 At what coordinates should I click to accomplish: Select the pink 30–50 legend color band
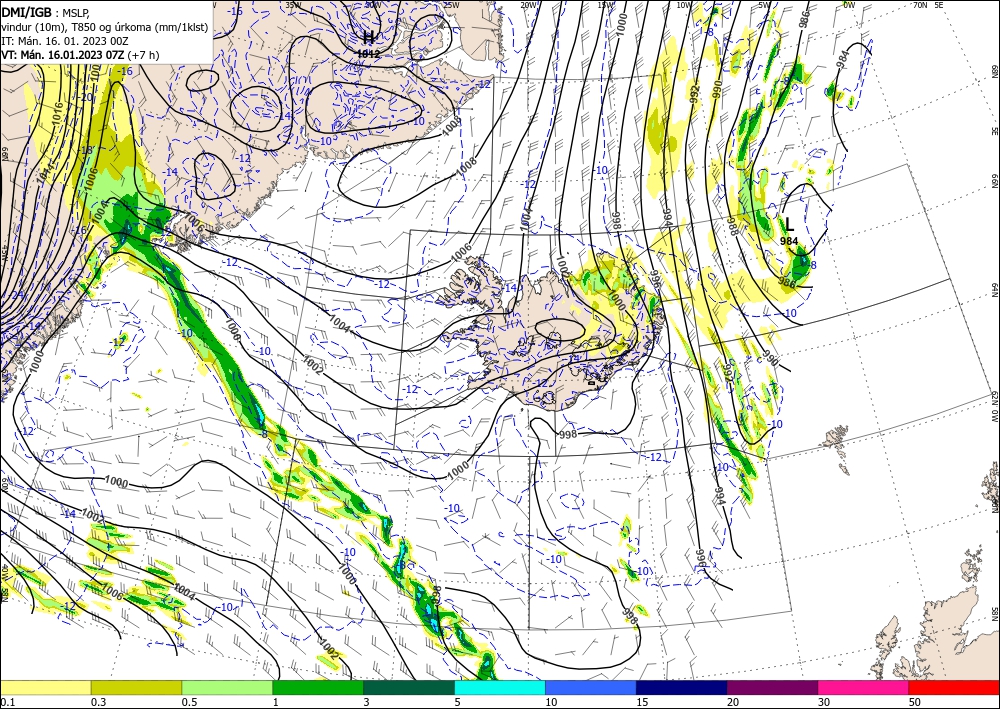point(864,687)
